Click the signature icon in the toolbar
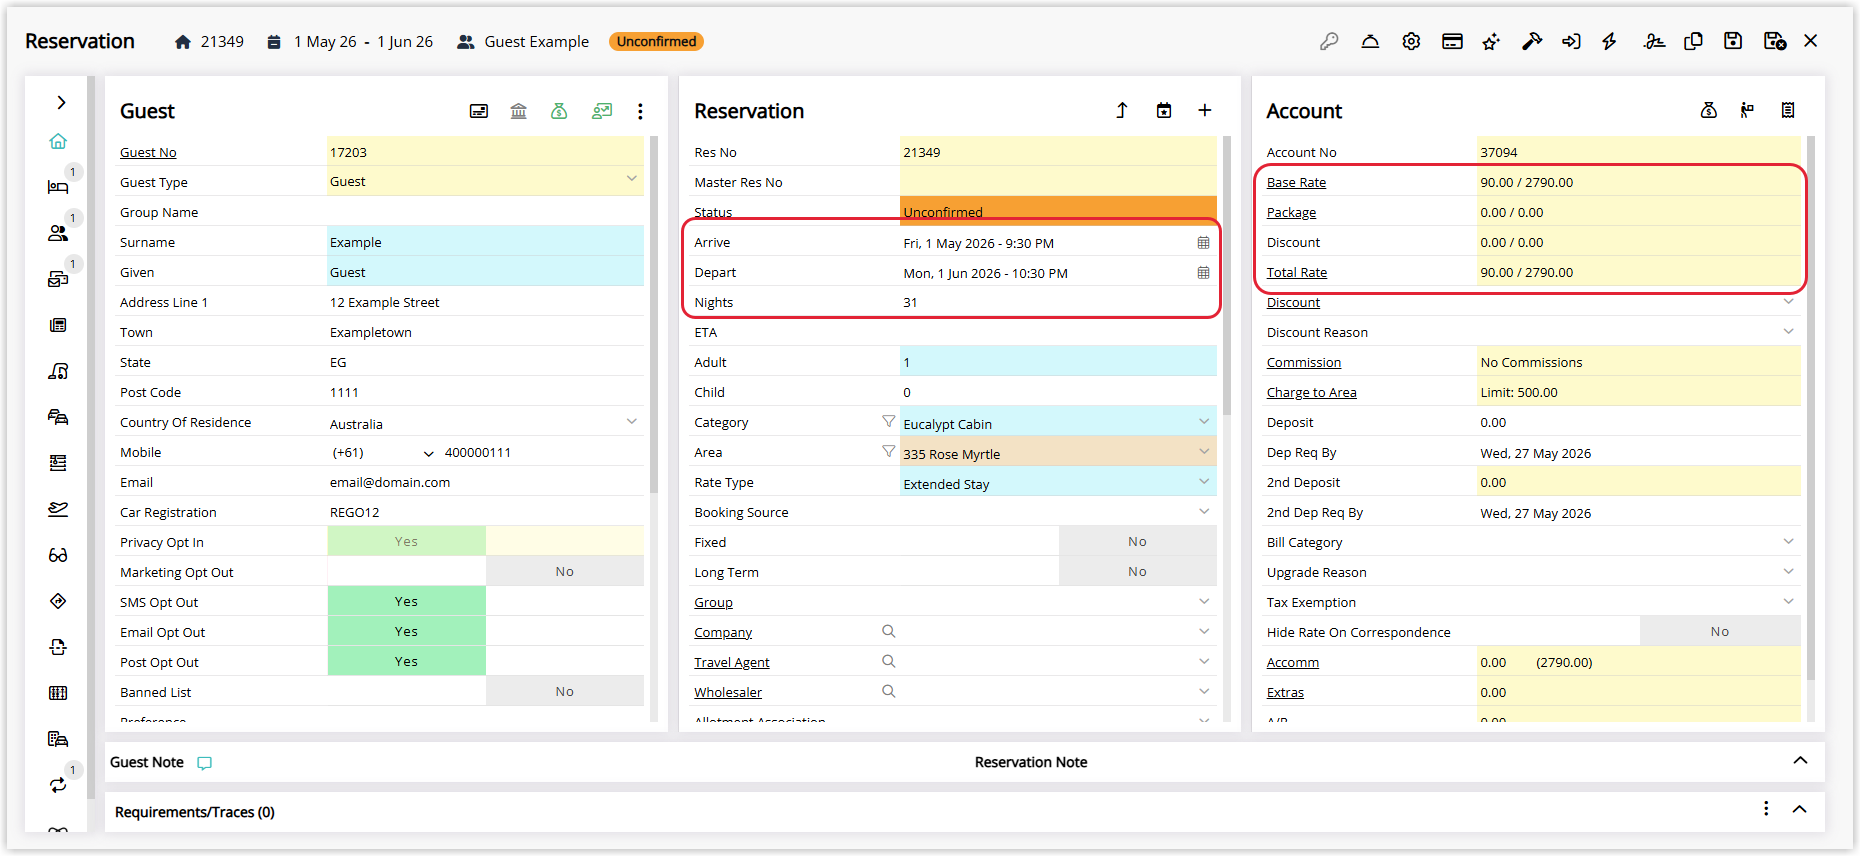 pyautogui.click(x=1654, y=41)
